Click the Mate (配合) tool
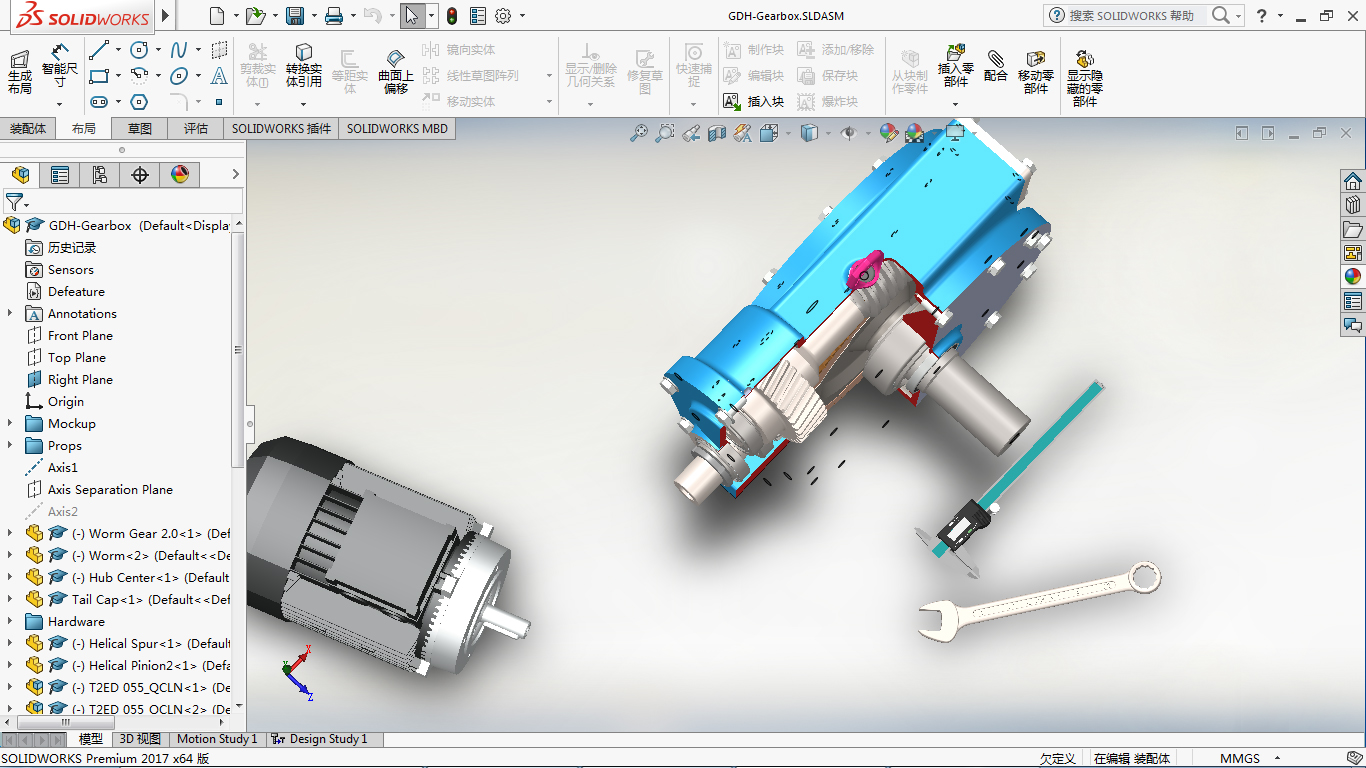The height and width of the screenshot is (768, 1366). pyautogui.click(x=995, y=66)
